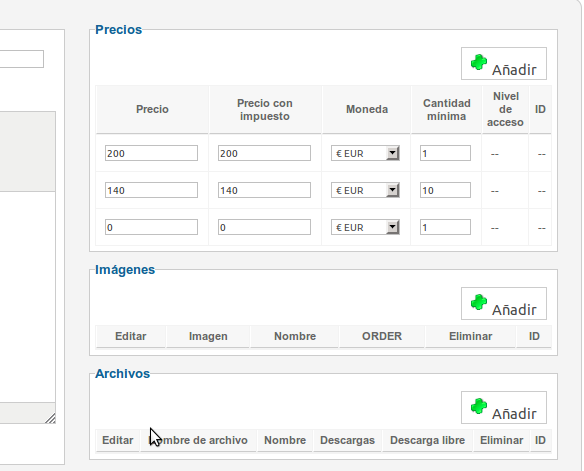The width and height of the screenshot is (584, 471).
Task: Click the Cantidad mínima field in 200 row
Action: 445,153
